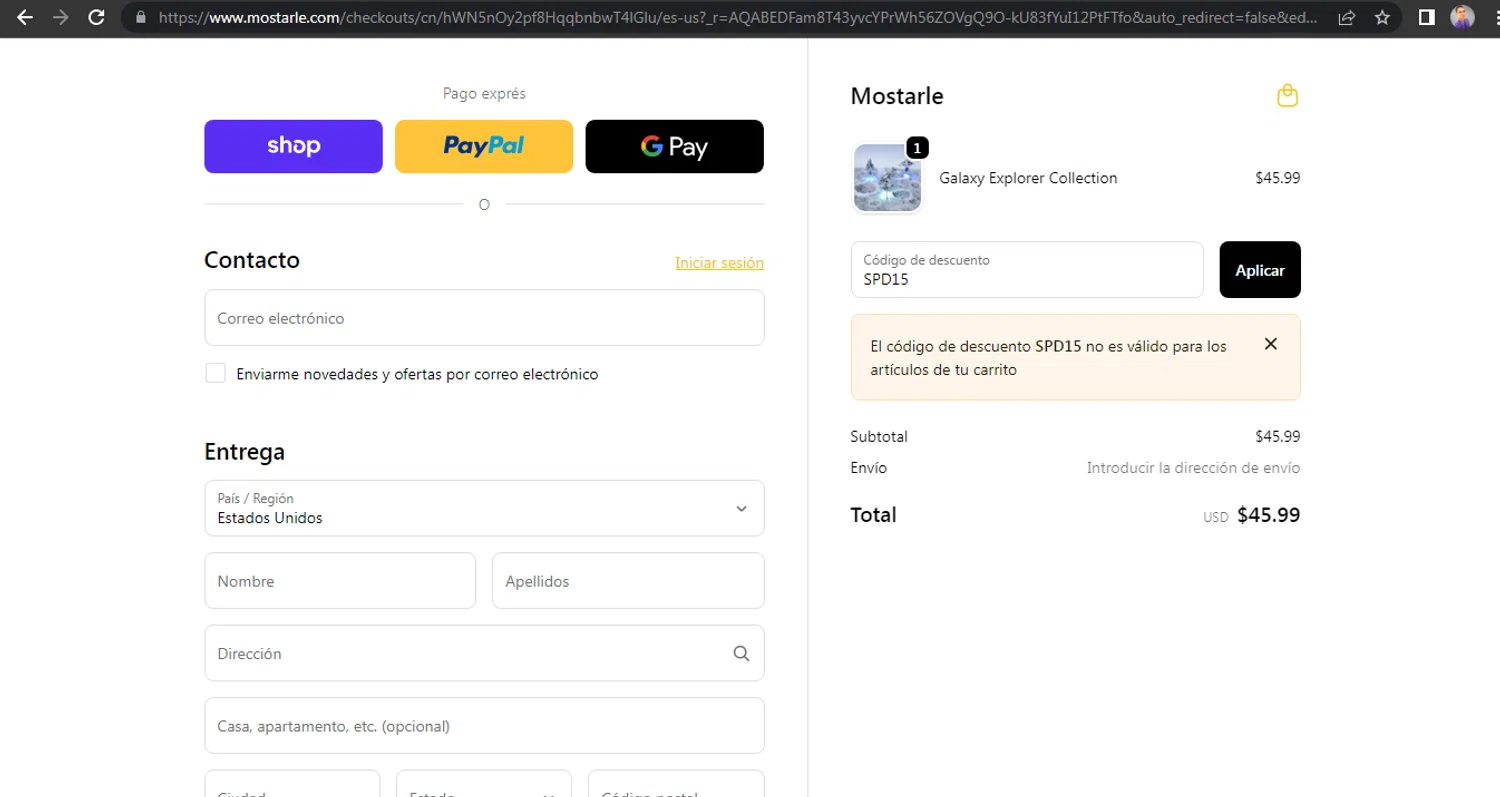Click the Correo electrónico field
Image resolution: width=1500 pixels, height=797 pixels.
point(484,318)
